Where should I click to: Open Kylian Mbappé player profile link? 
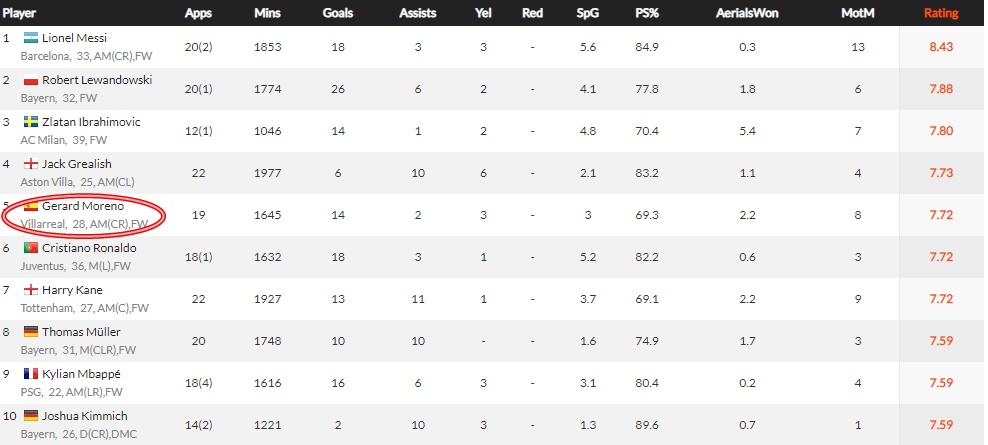81,374
